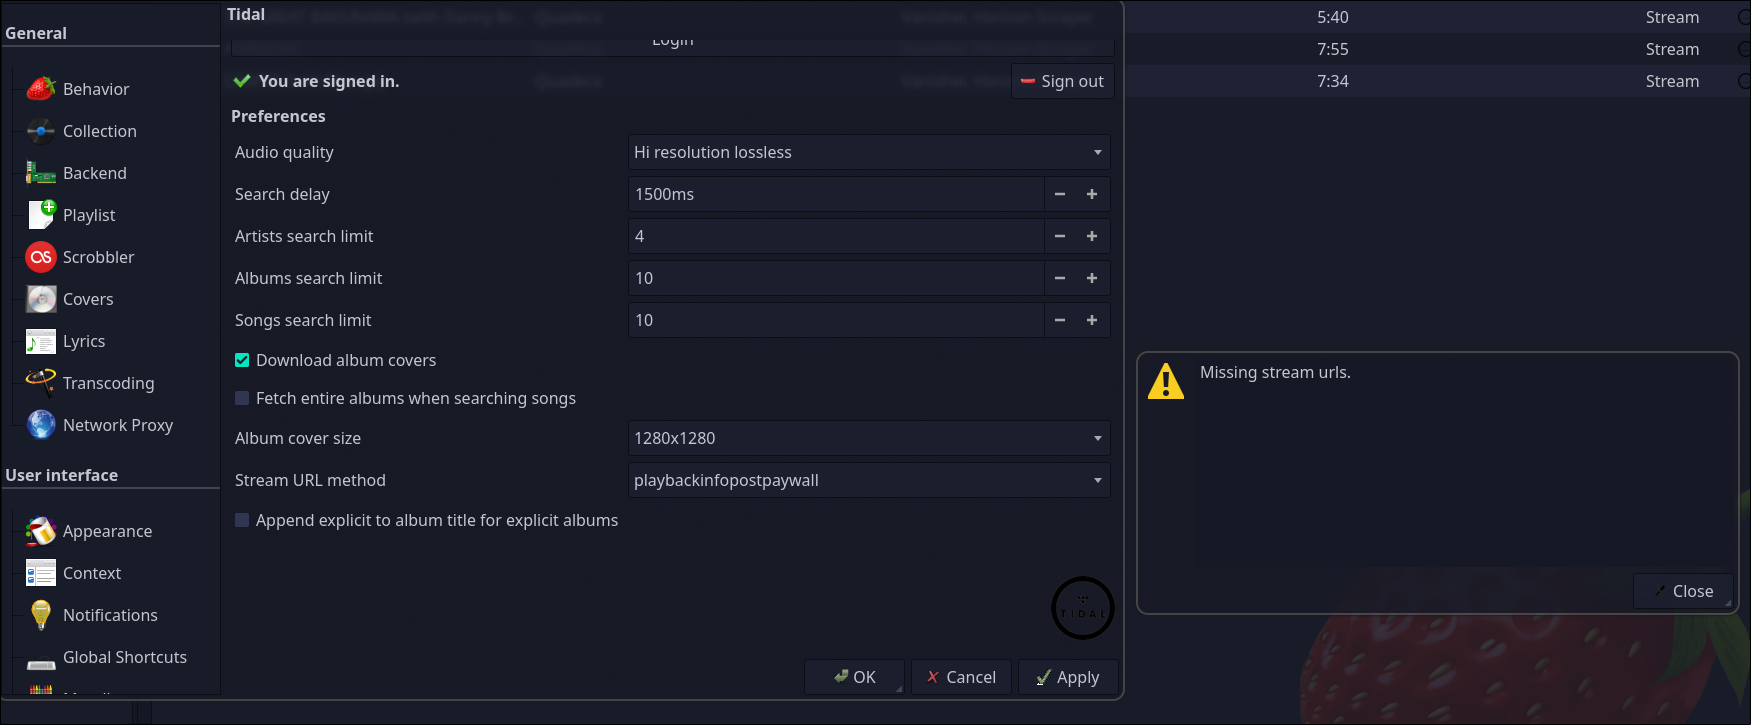The width and height of the screenshot is (1751, 725).
Task: Select the Collection settings icon
Action: 41,131
